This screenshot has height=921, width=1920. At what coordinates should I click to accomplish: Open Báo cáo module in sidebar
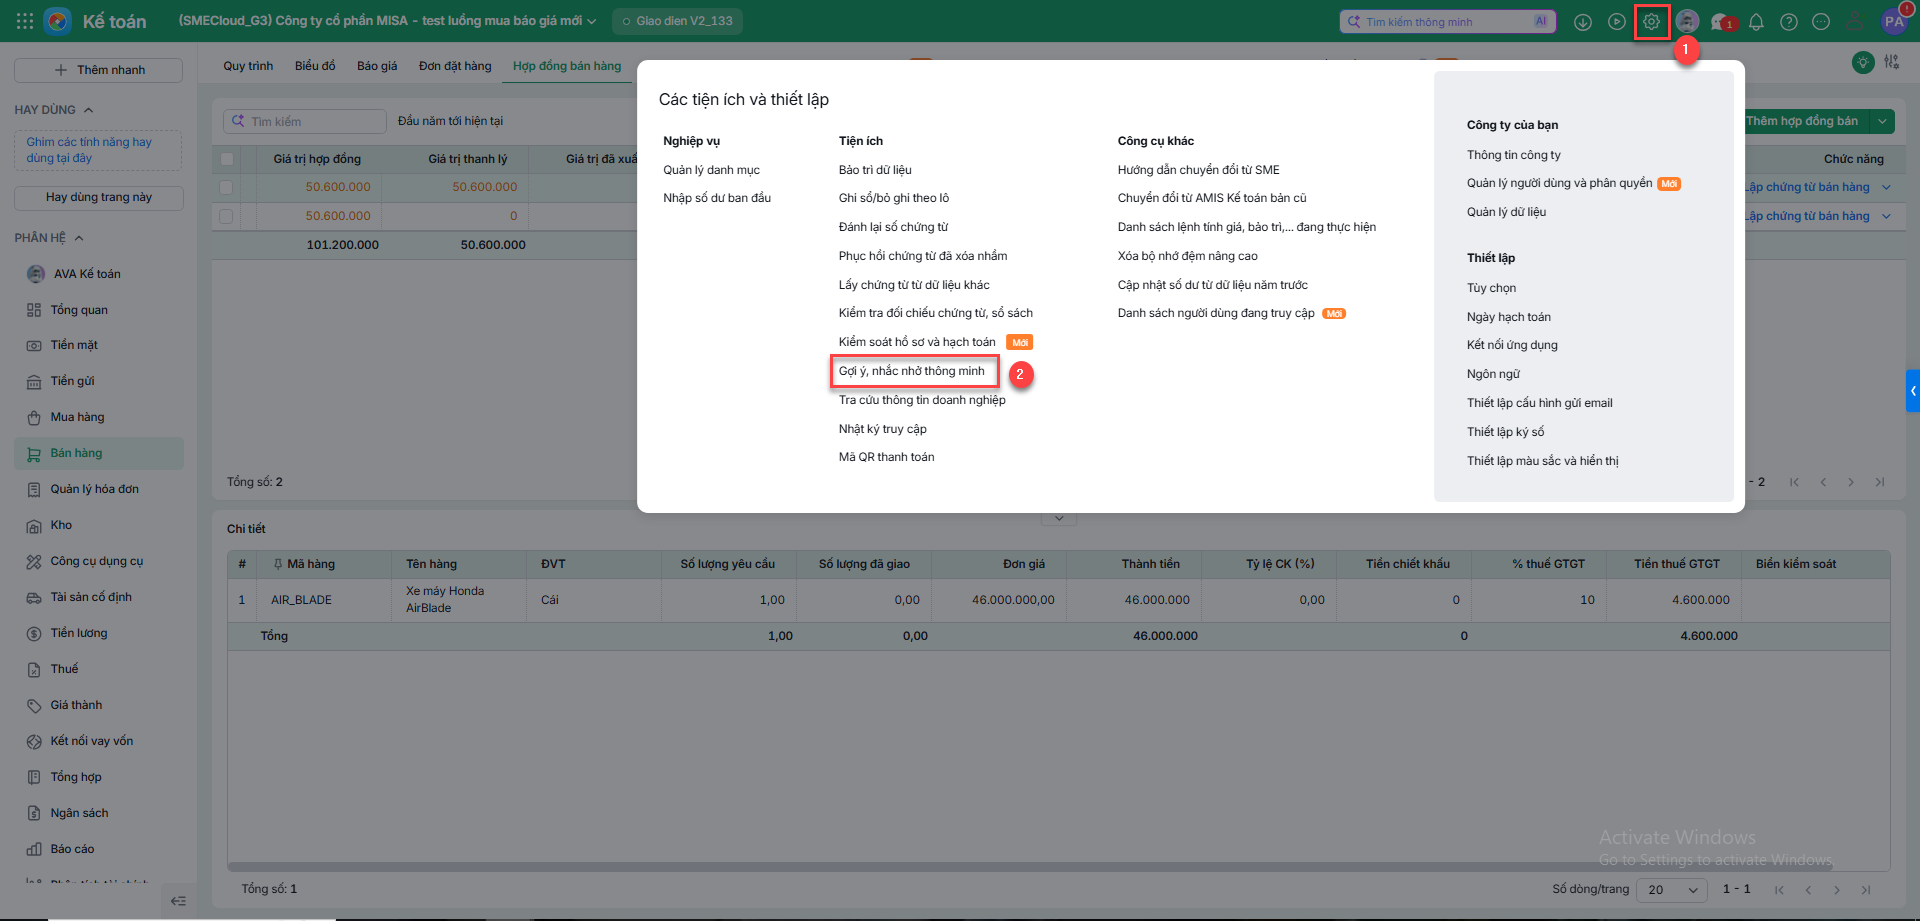tap(98, 849)
